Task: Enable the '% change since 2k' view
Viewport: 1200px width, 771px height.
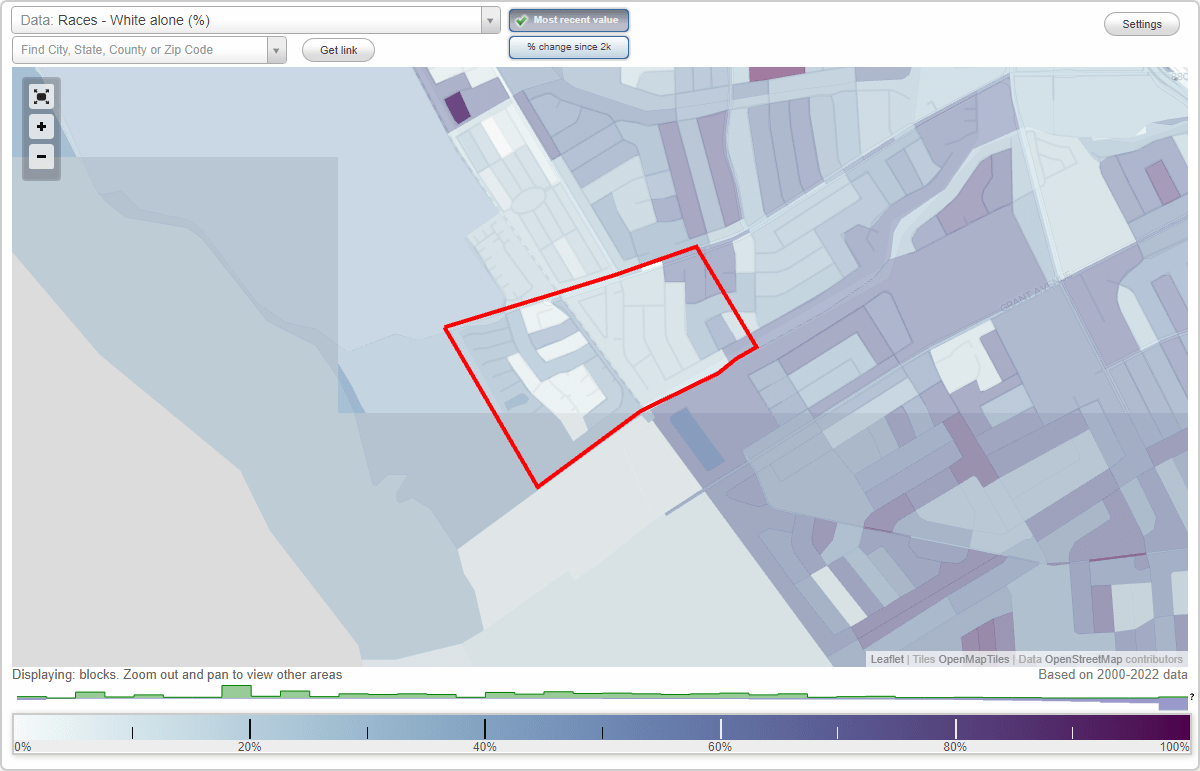Action: 568,46
